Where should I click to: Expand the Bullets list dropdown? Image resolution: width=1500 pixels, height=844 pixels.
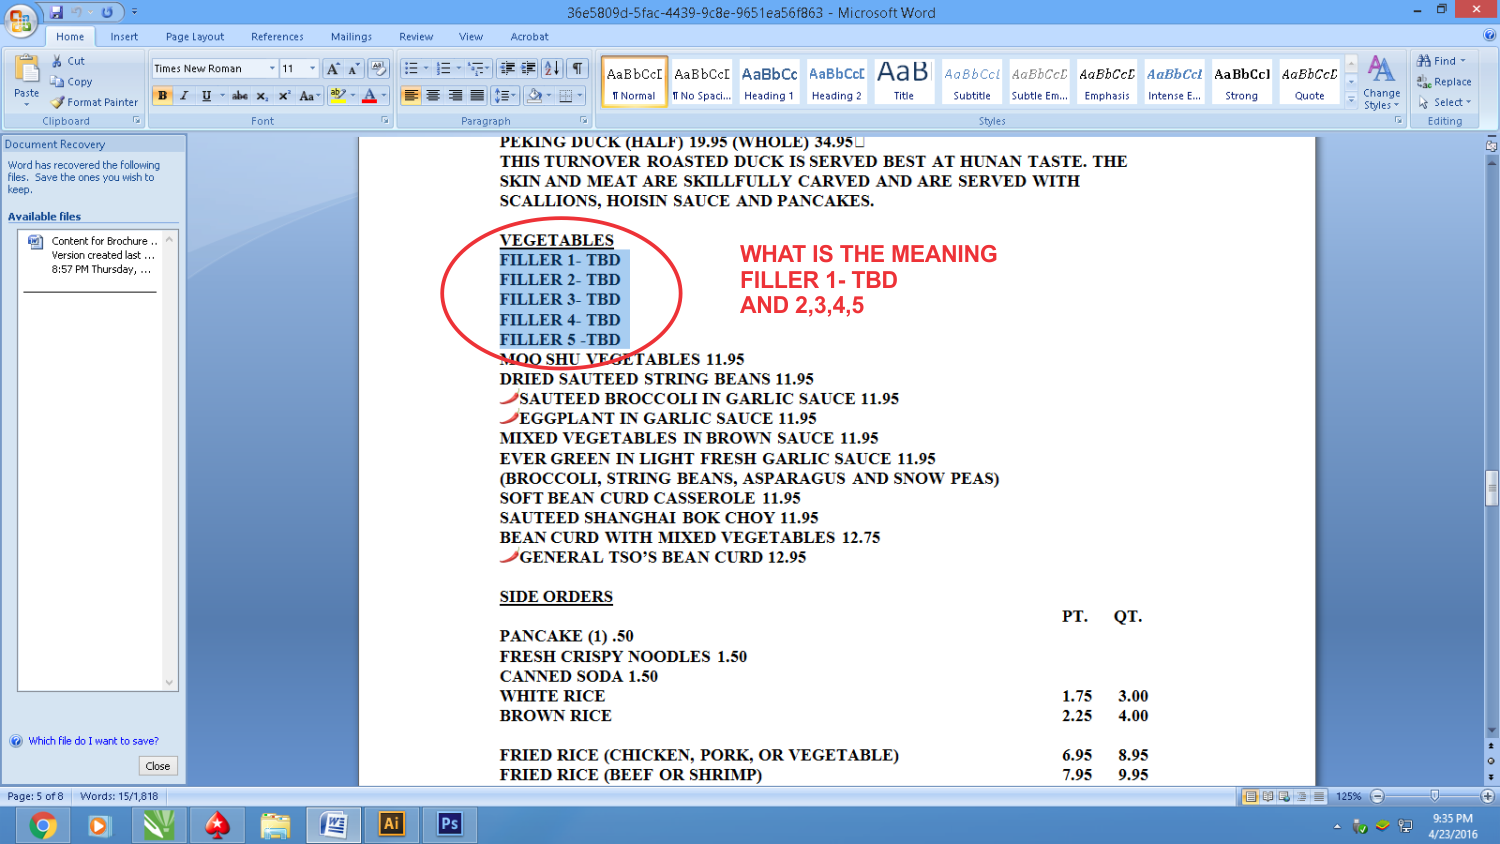pyautogui.click(x=426, y=69)
